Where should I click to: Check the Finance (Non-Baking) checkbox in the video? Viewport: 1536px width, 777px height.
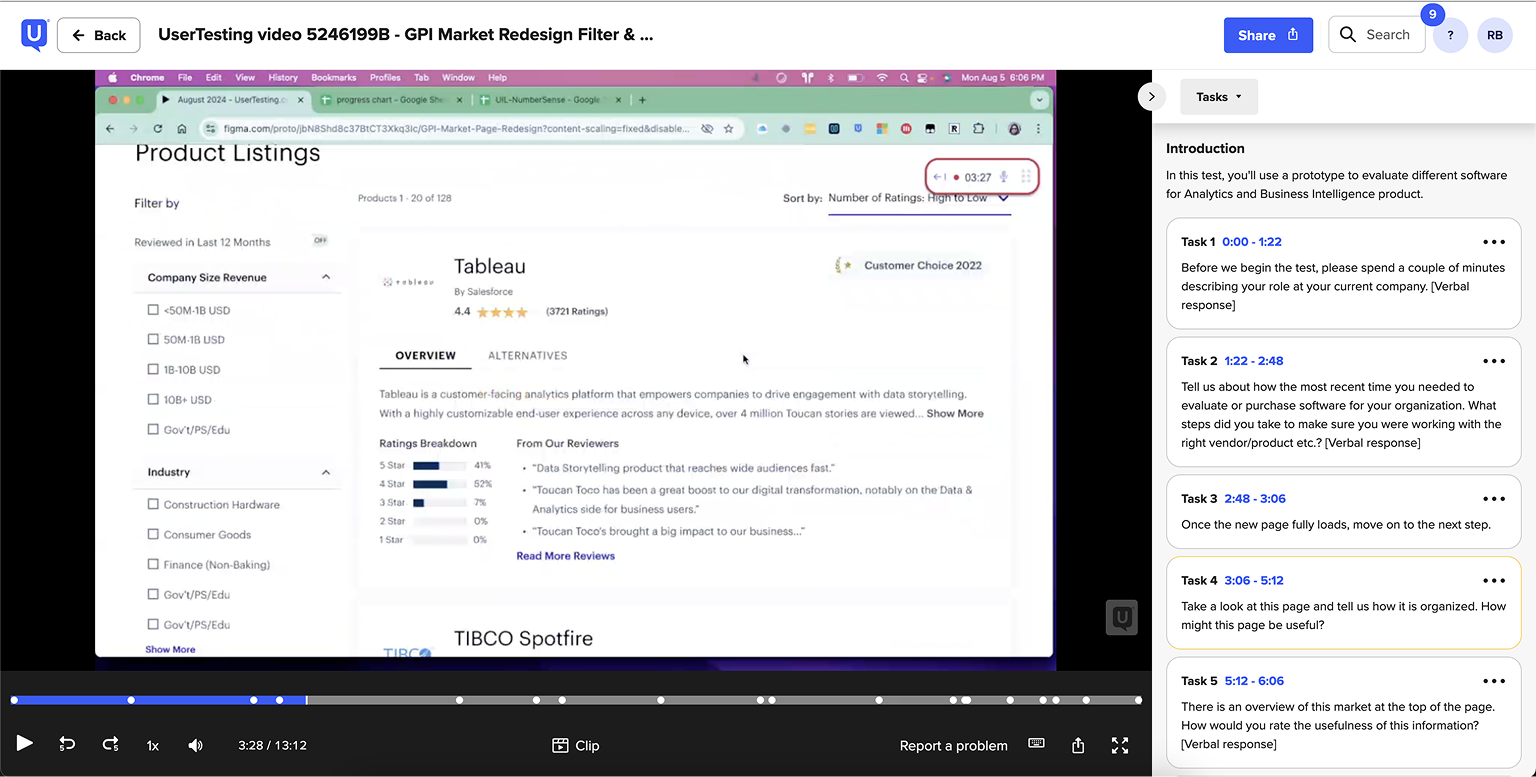153,565
